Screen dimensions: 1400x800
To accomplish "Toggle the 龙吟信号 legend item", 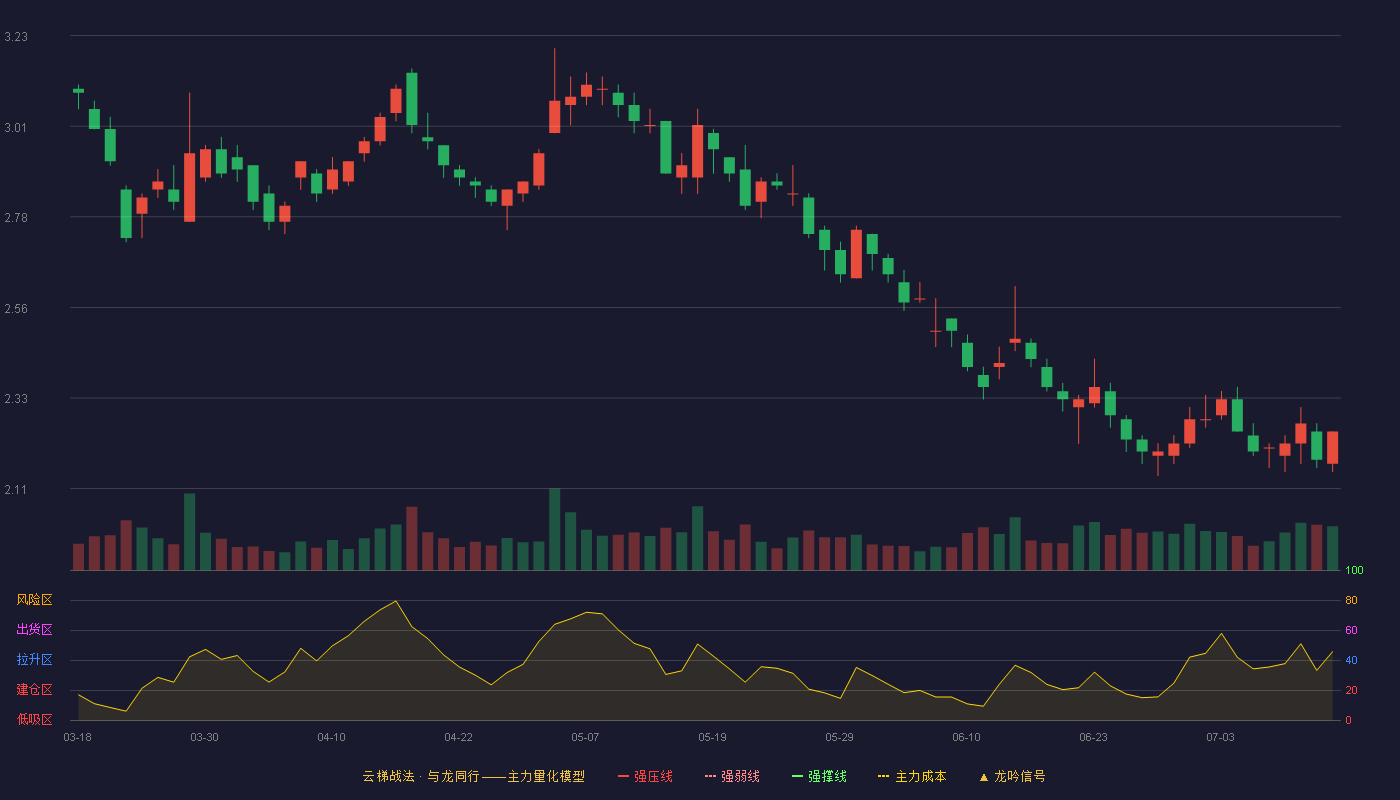I will pos(1012,776).
